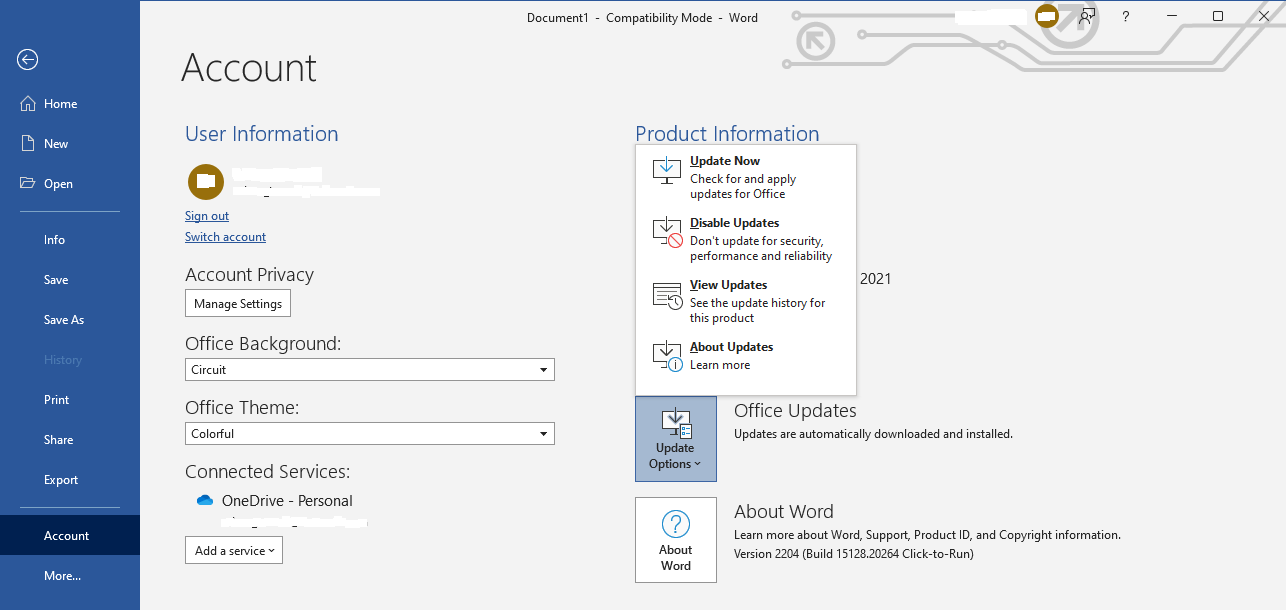Image resolution: width=1286 pixels, height=610 pixels.
Task: Open the Add a service dropdown
Action: point(234,550)
